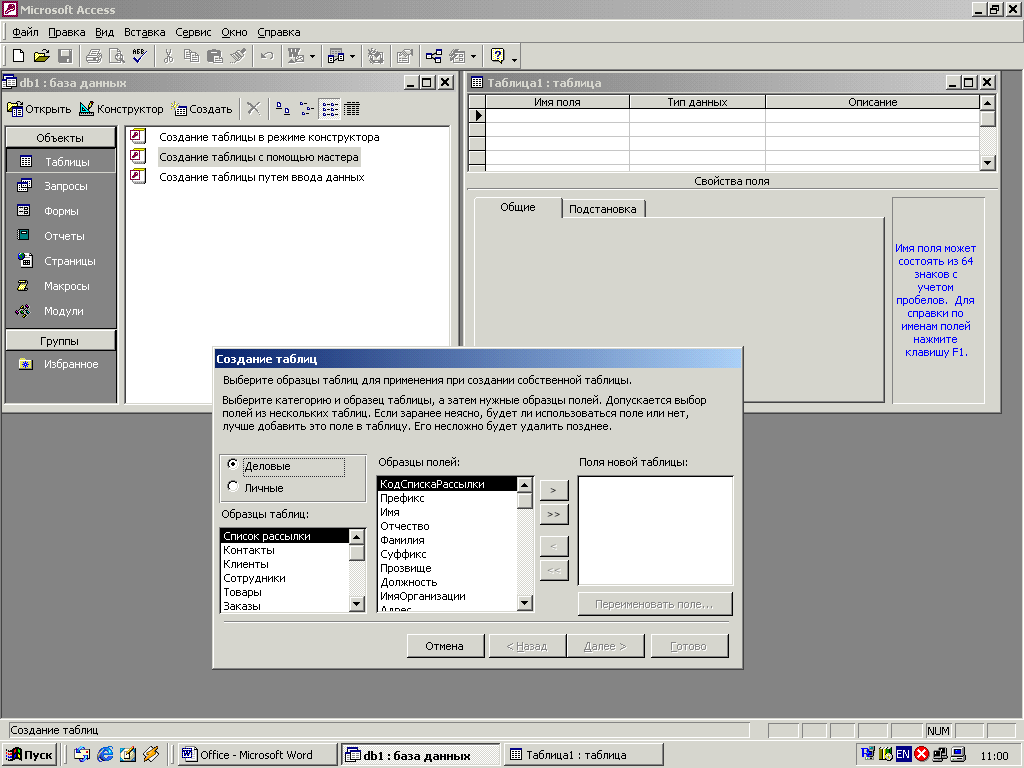
Task: Select the Личные radio button
Action: click(232, 487)
